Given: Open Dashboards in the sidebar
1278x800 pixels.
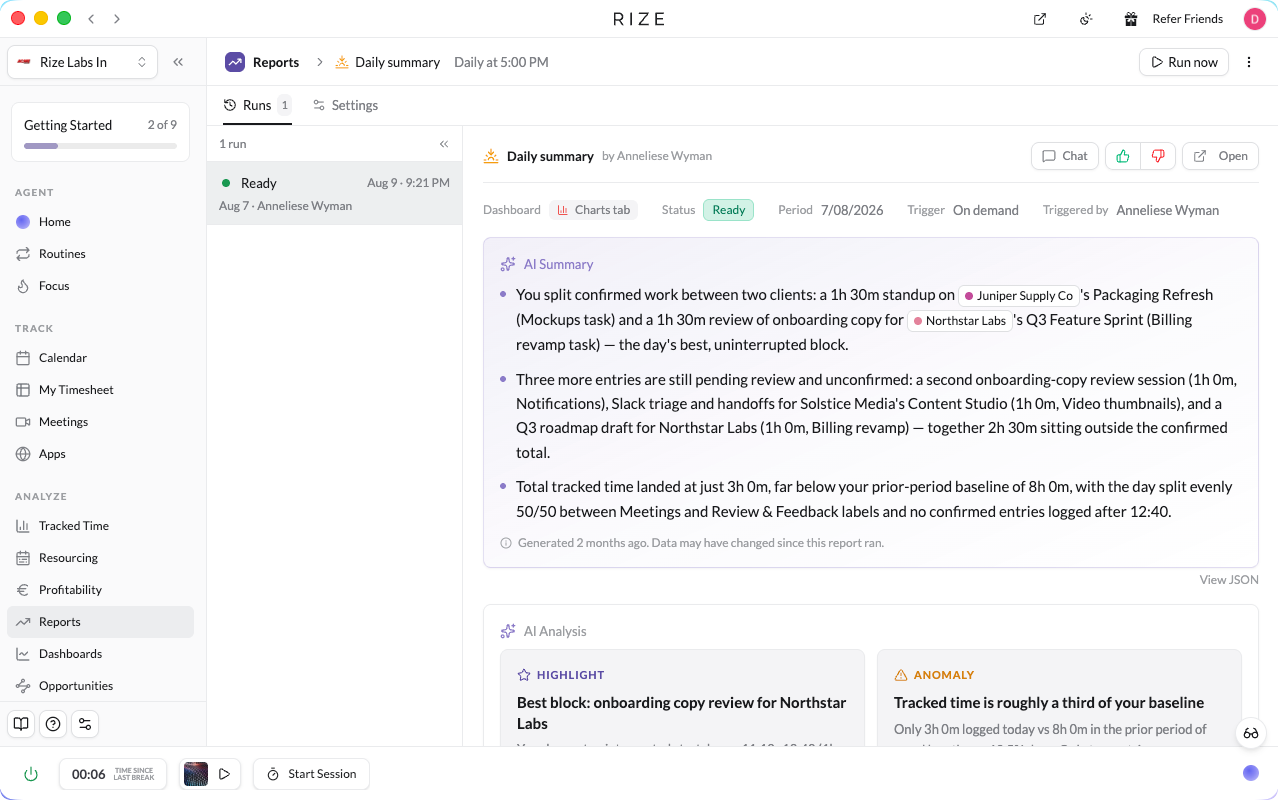Looking at the screenshot, I should tap(100, 654).
